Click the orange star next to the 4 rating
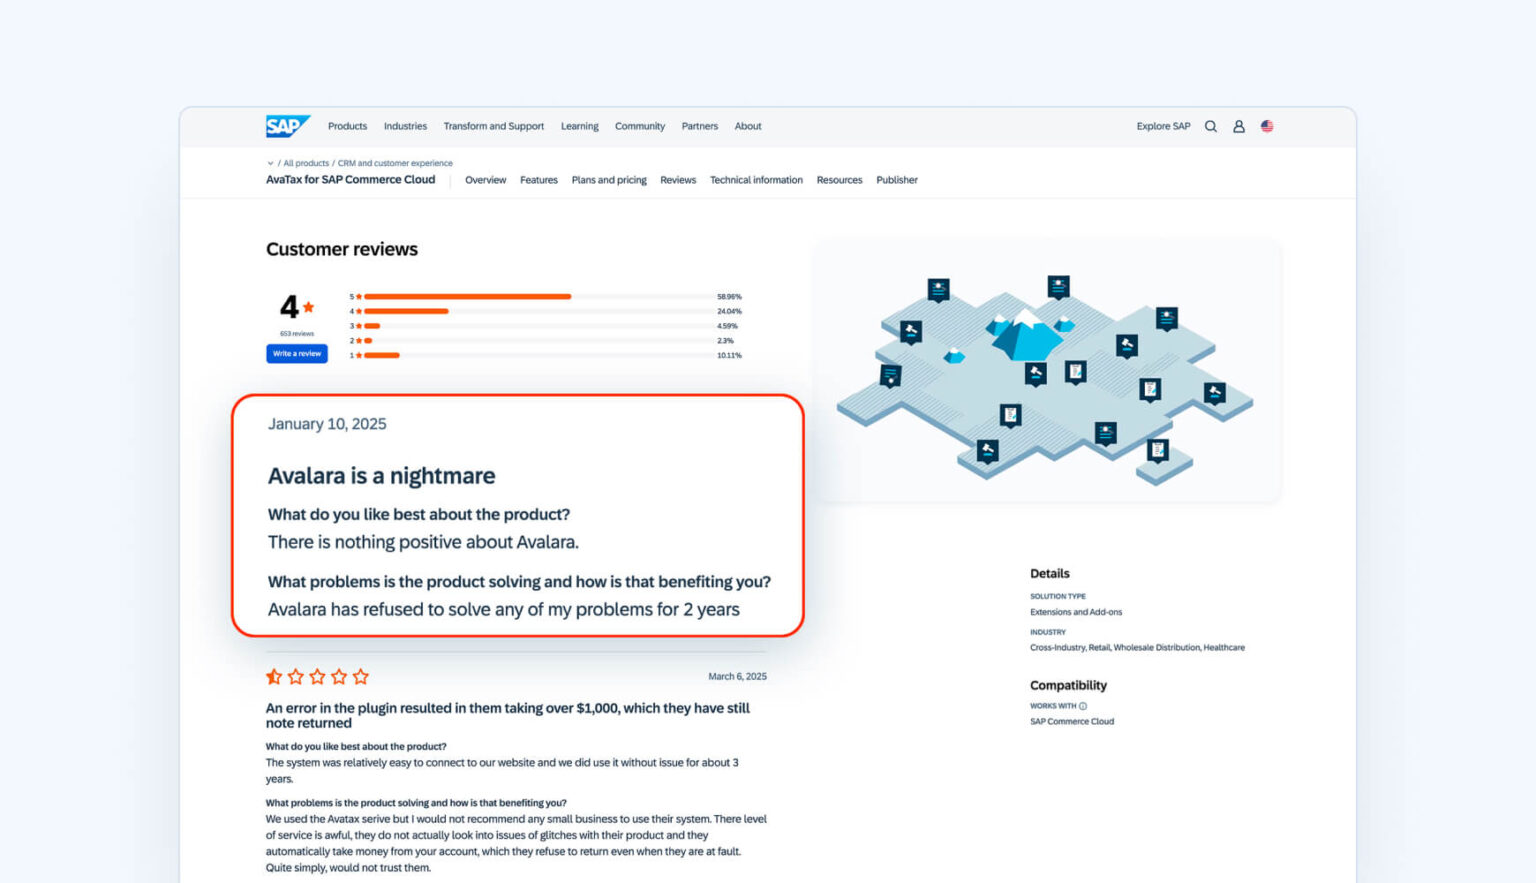 pyautogui.click(x=309, y=305)
